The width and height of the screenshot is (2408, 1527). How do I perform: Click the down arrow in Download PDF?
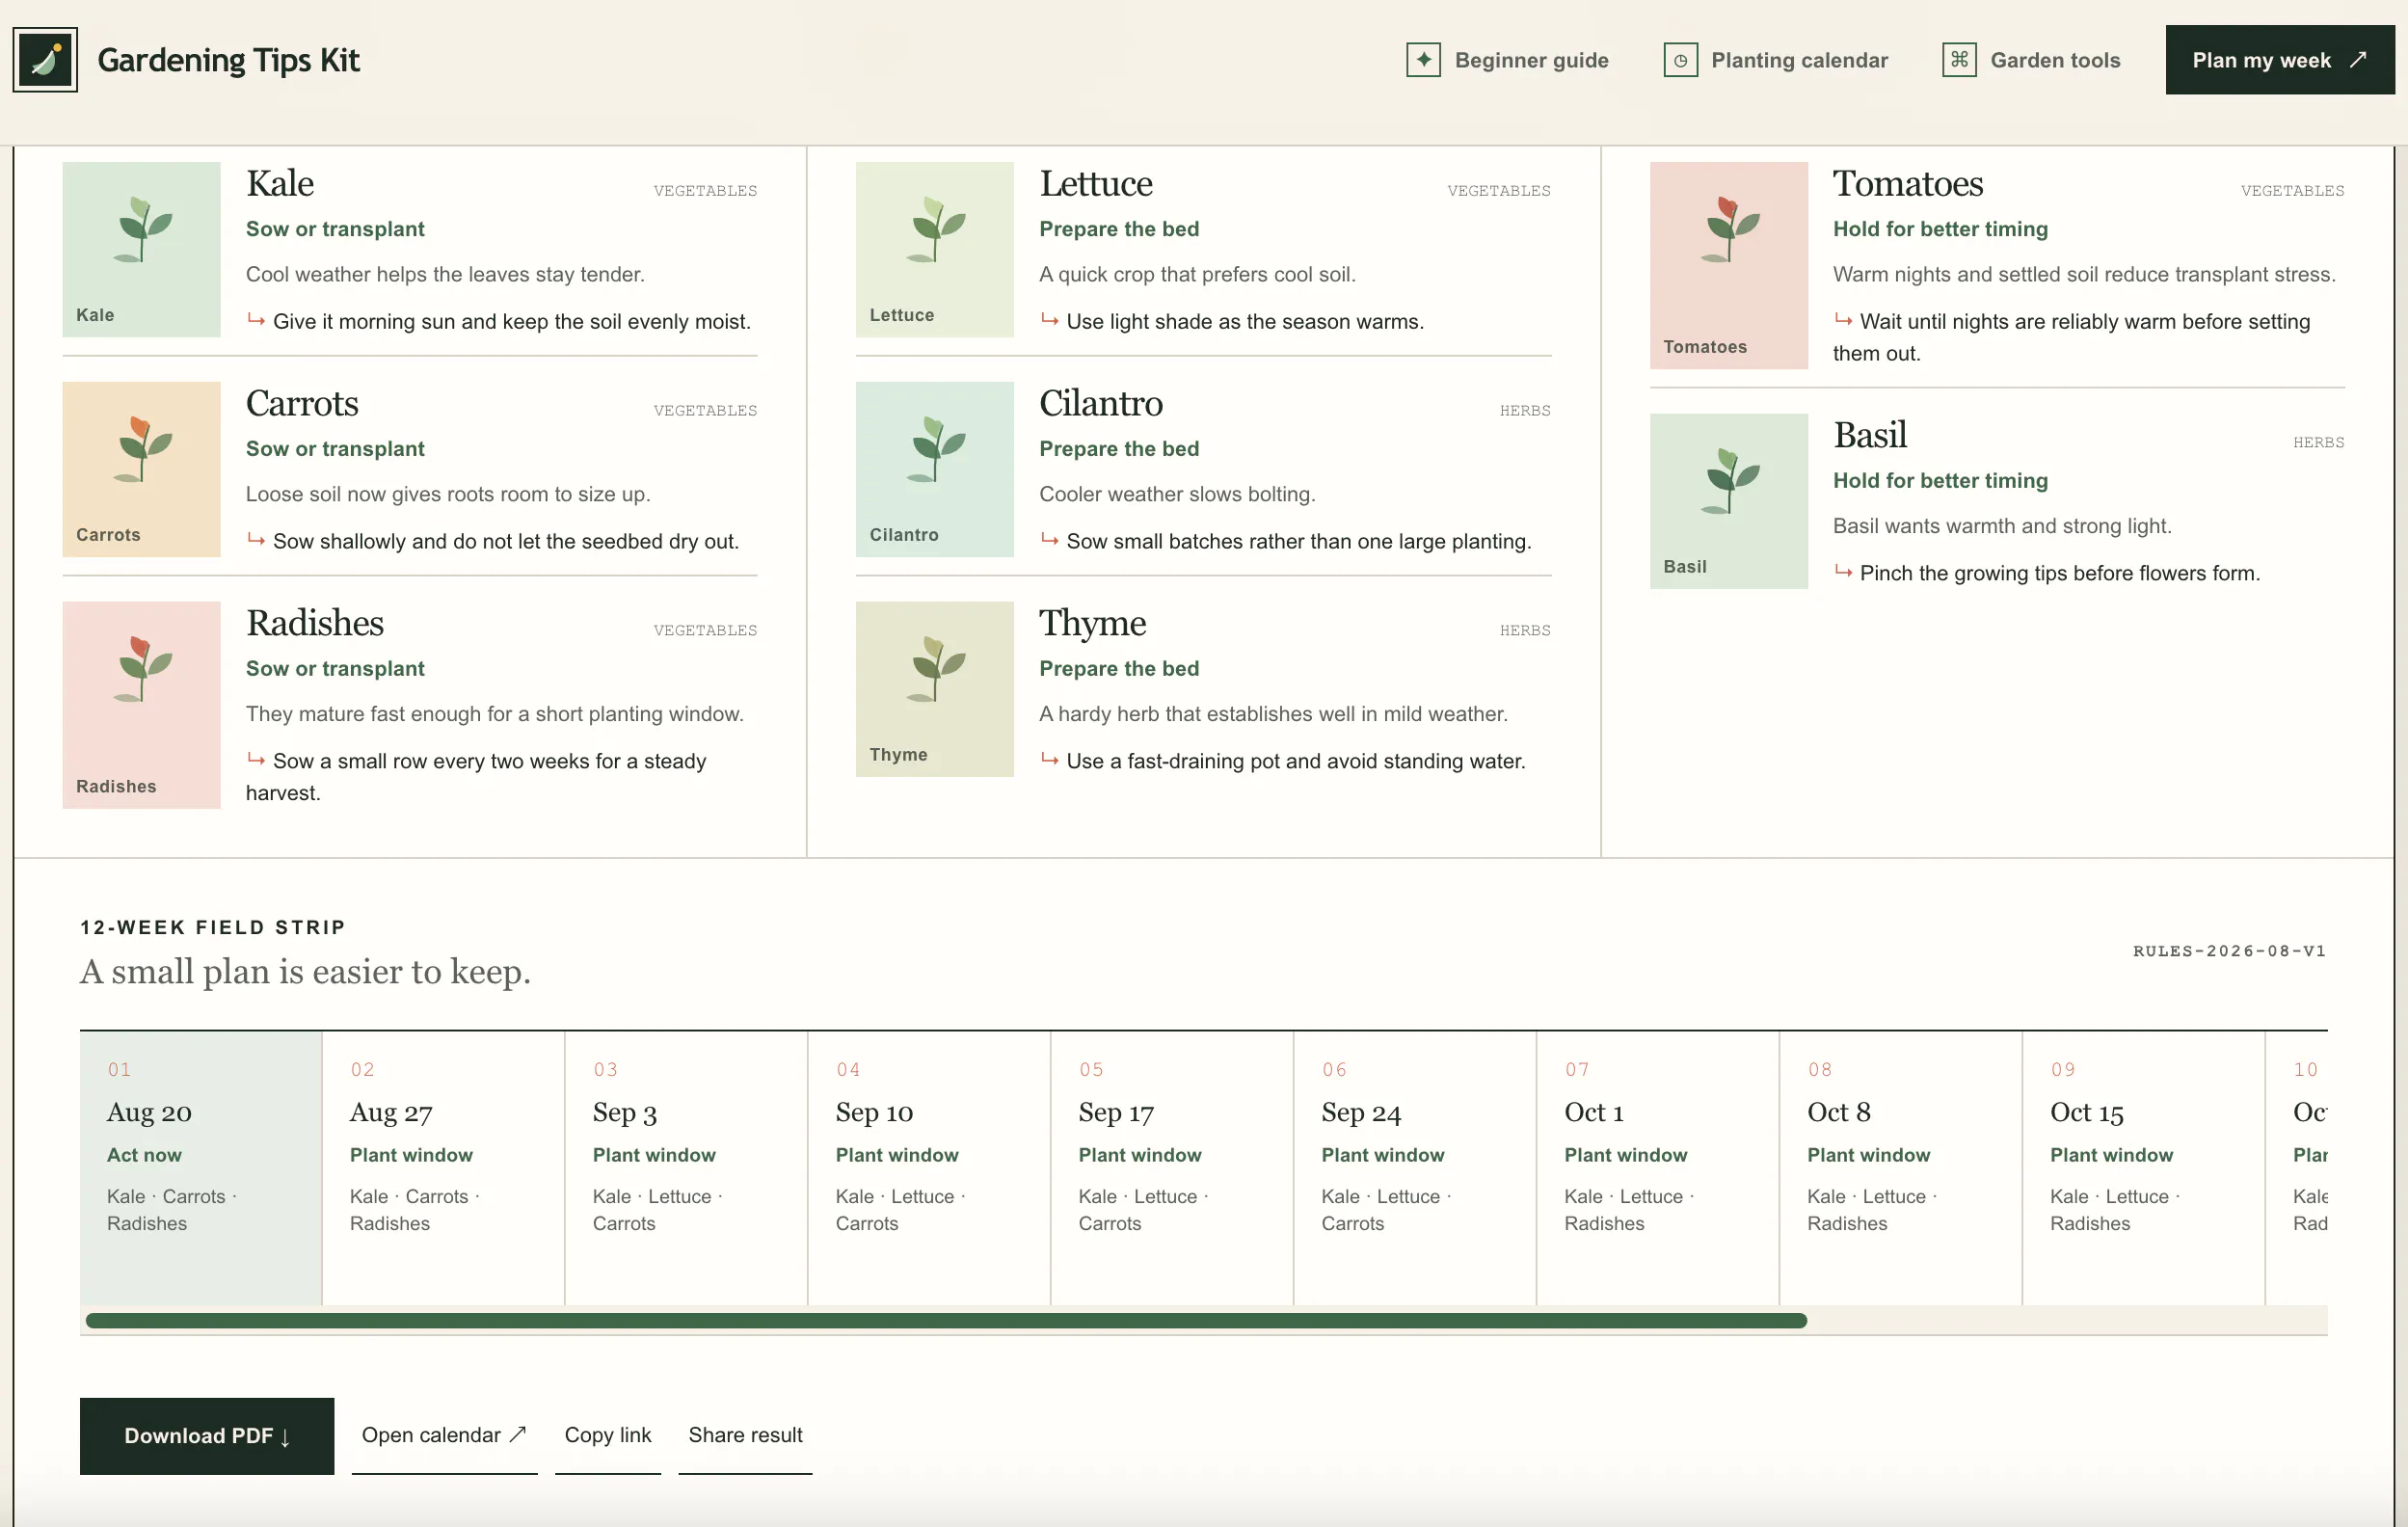(285, 1437)
